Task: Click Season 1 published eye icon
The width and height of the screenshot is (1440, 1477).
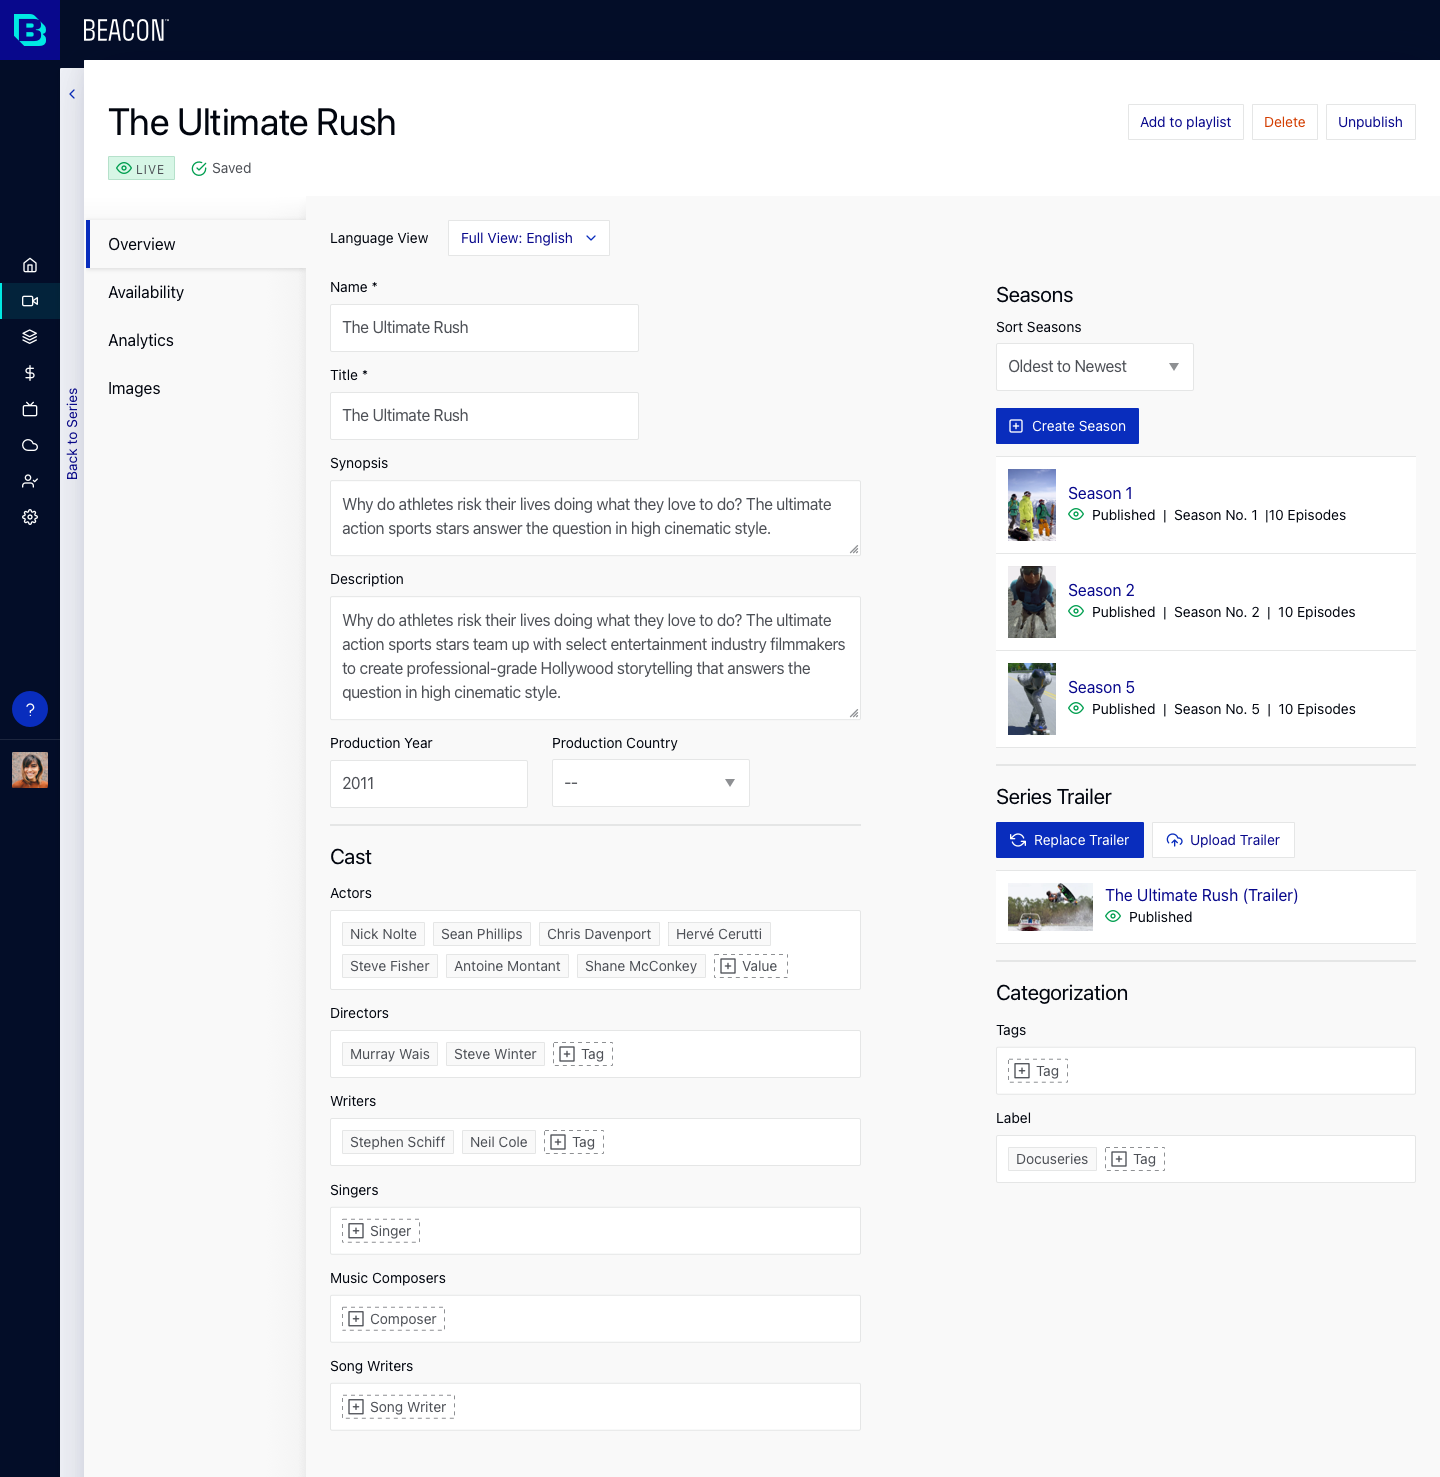Action: (1076, 514)
